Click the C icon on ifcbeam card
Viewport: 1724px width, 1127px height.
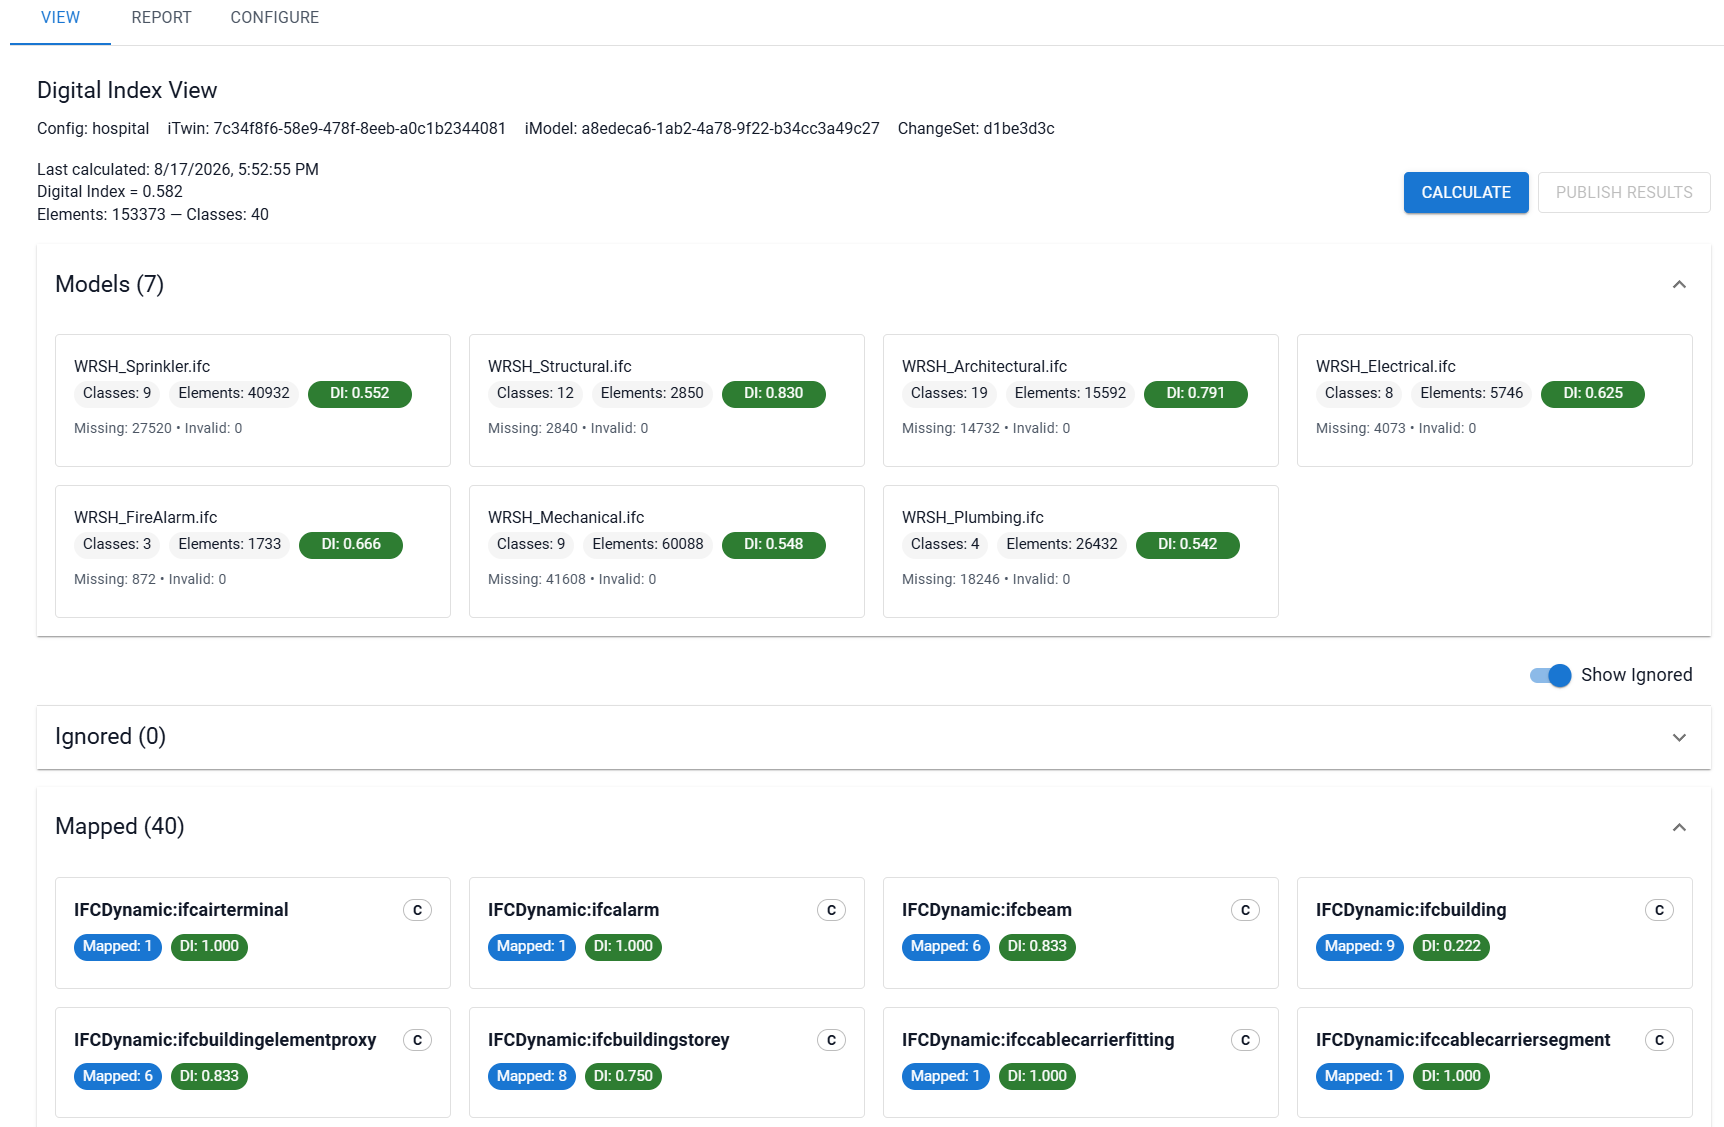[x=1245, y=910]
